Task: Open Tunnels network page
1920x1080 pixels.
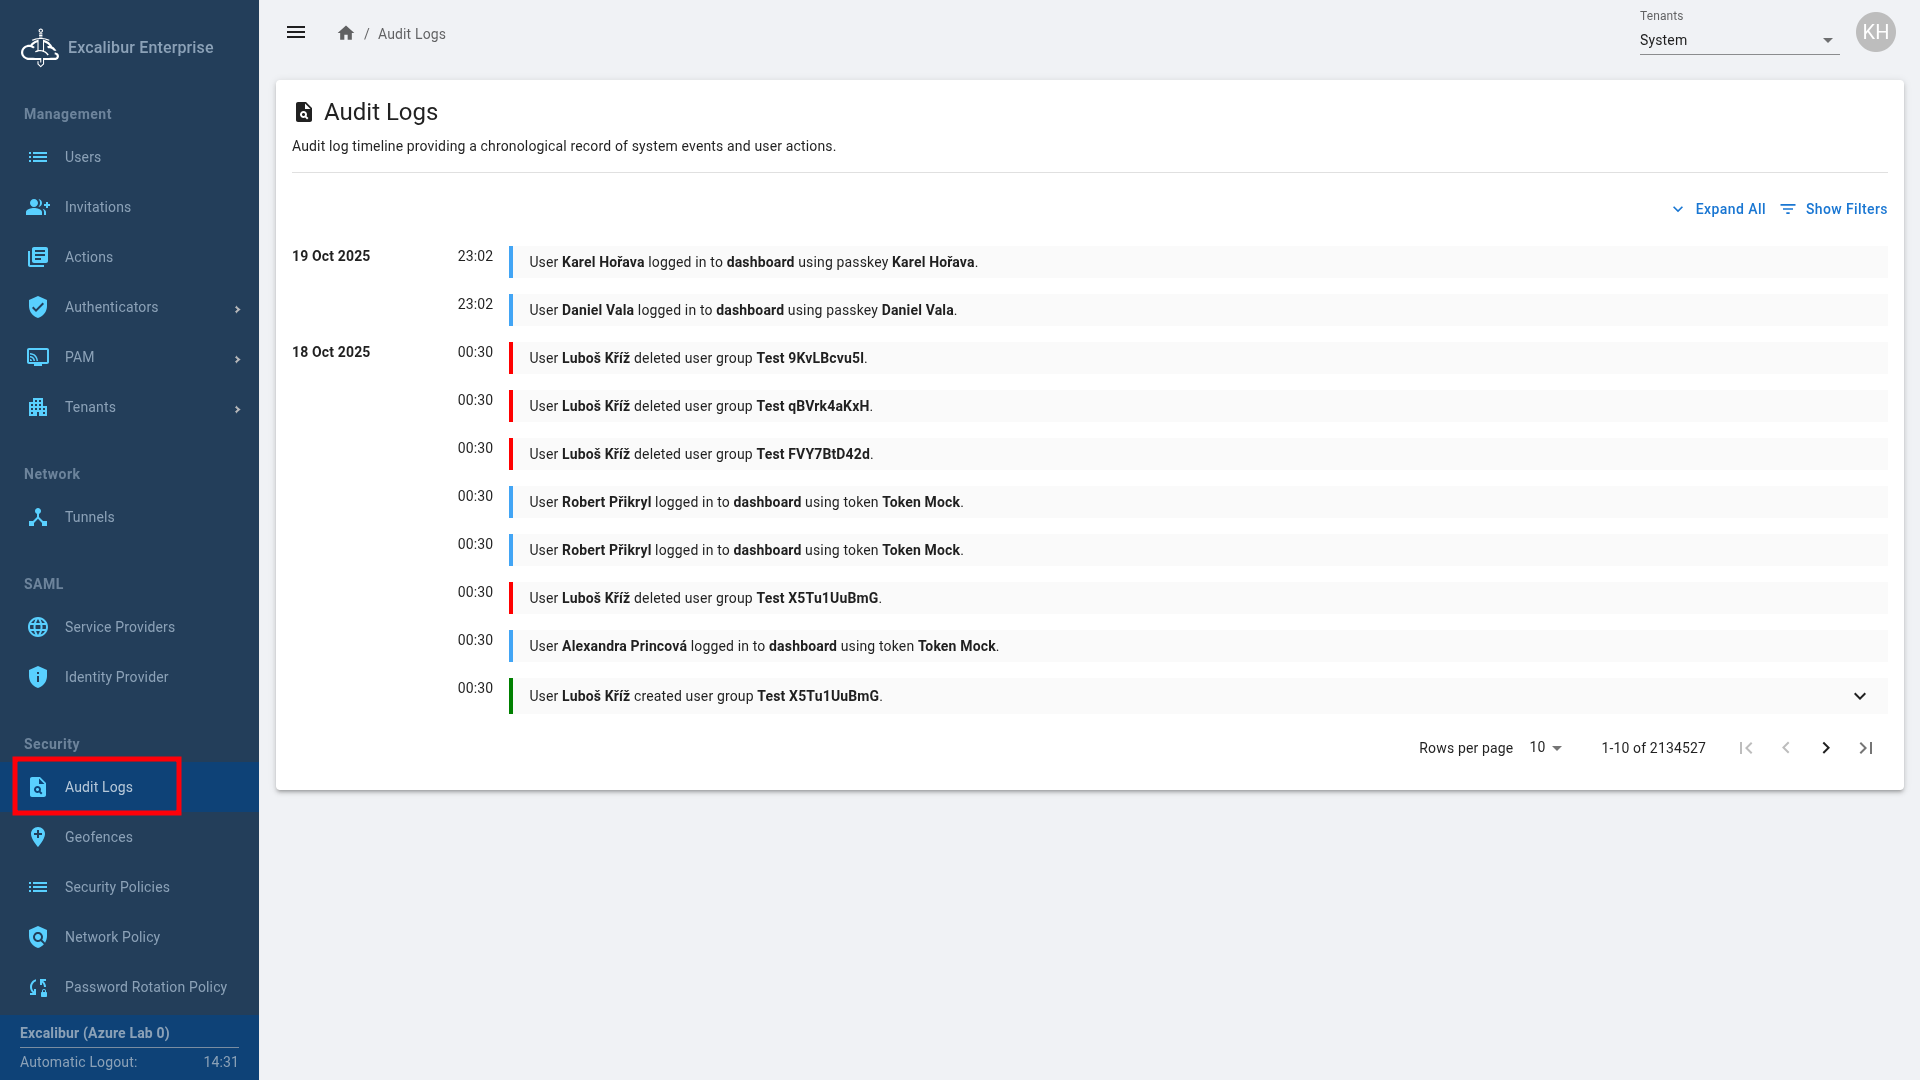Action: pyautogui.click(x=89, y=517)
